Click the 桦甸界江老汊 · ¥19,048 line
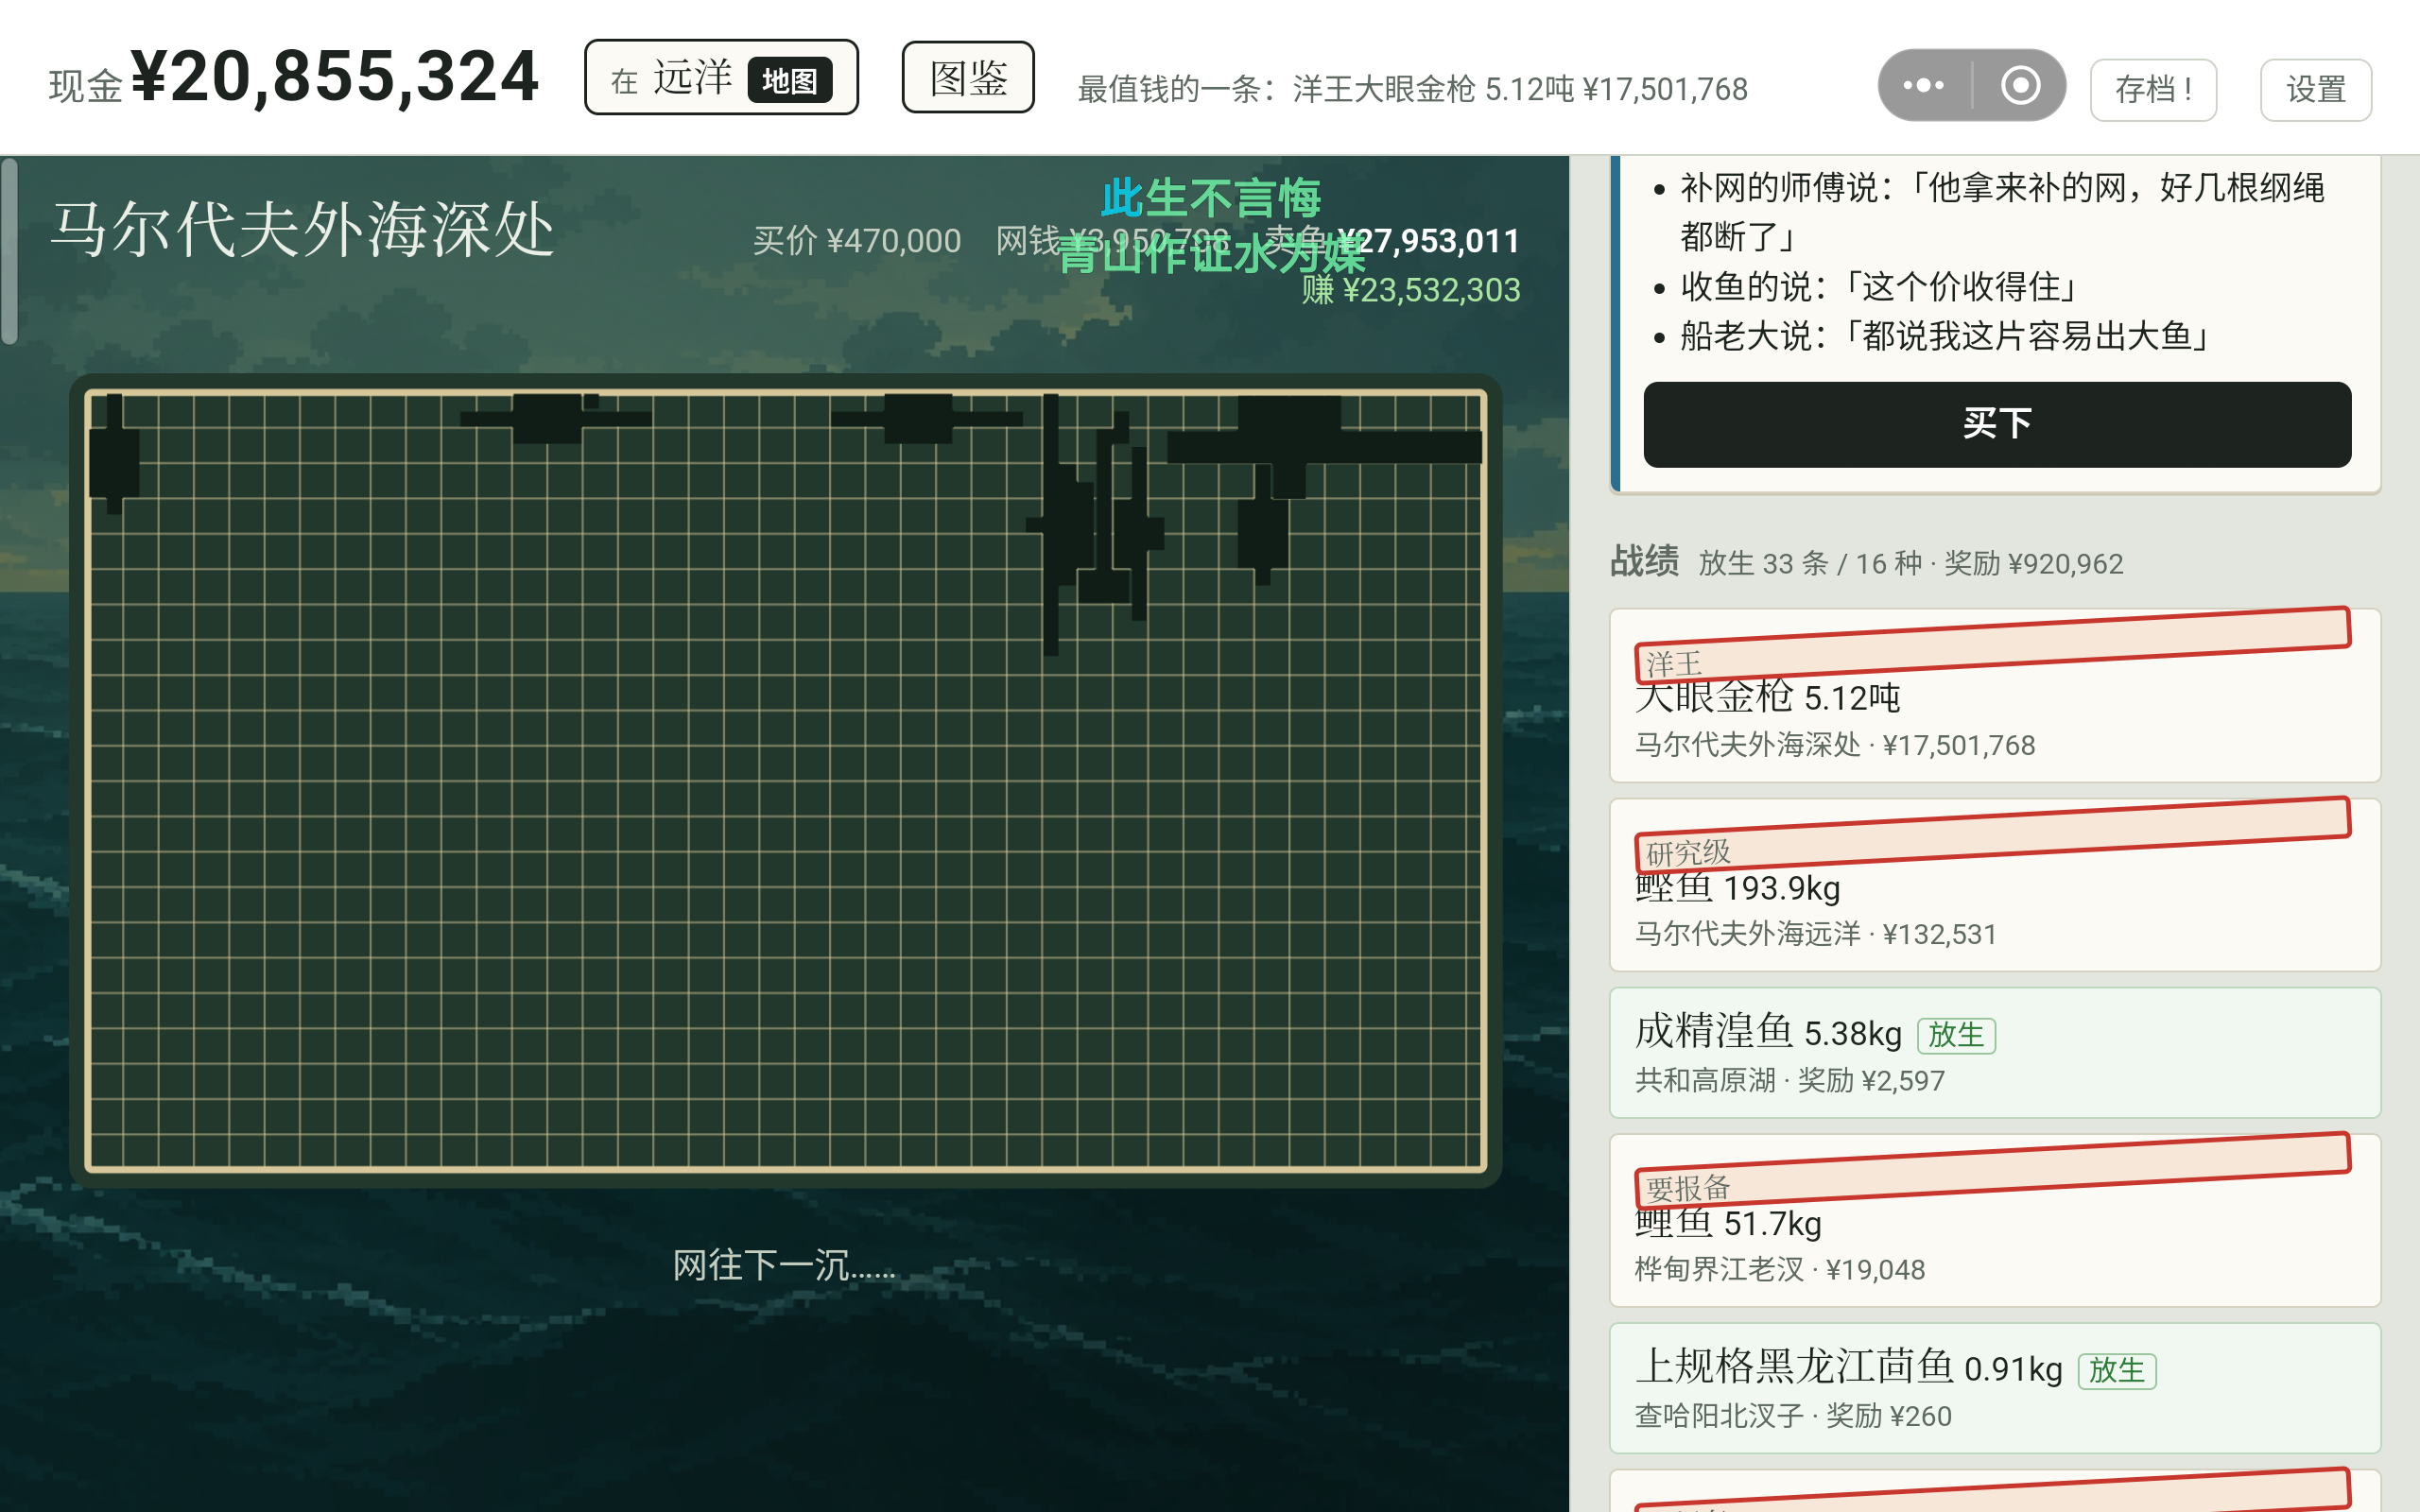 [x=1779, y=1270]
